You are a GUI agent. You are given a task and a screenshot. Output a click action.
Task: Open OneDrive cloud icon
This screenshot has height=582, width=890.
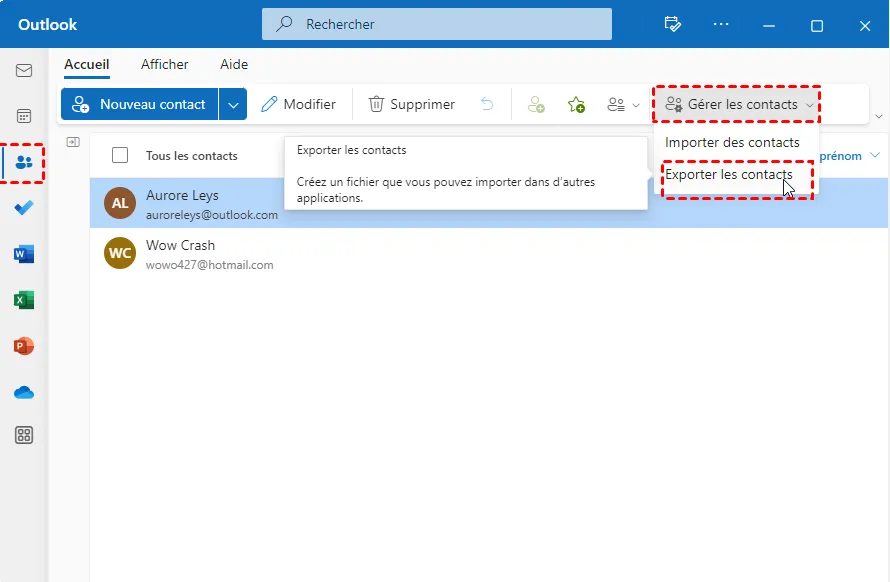coord(24,392)
